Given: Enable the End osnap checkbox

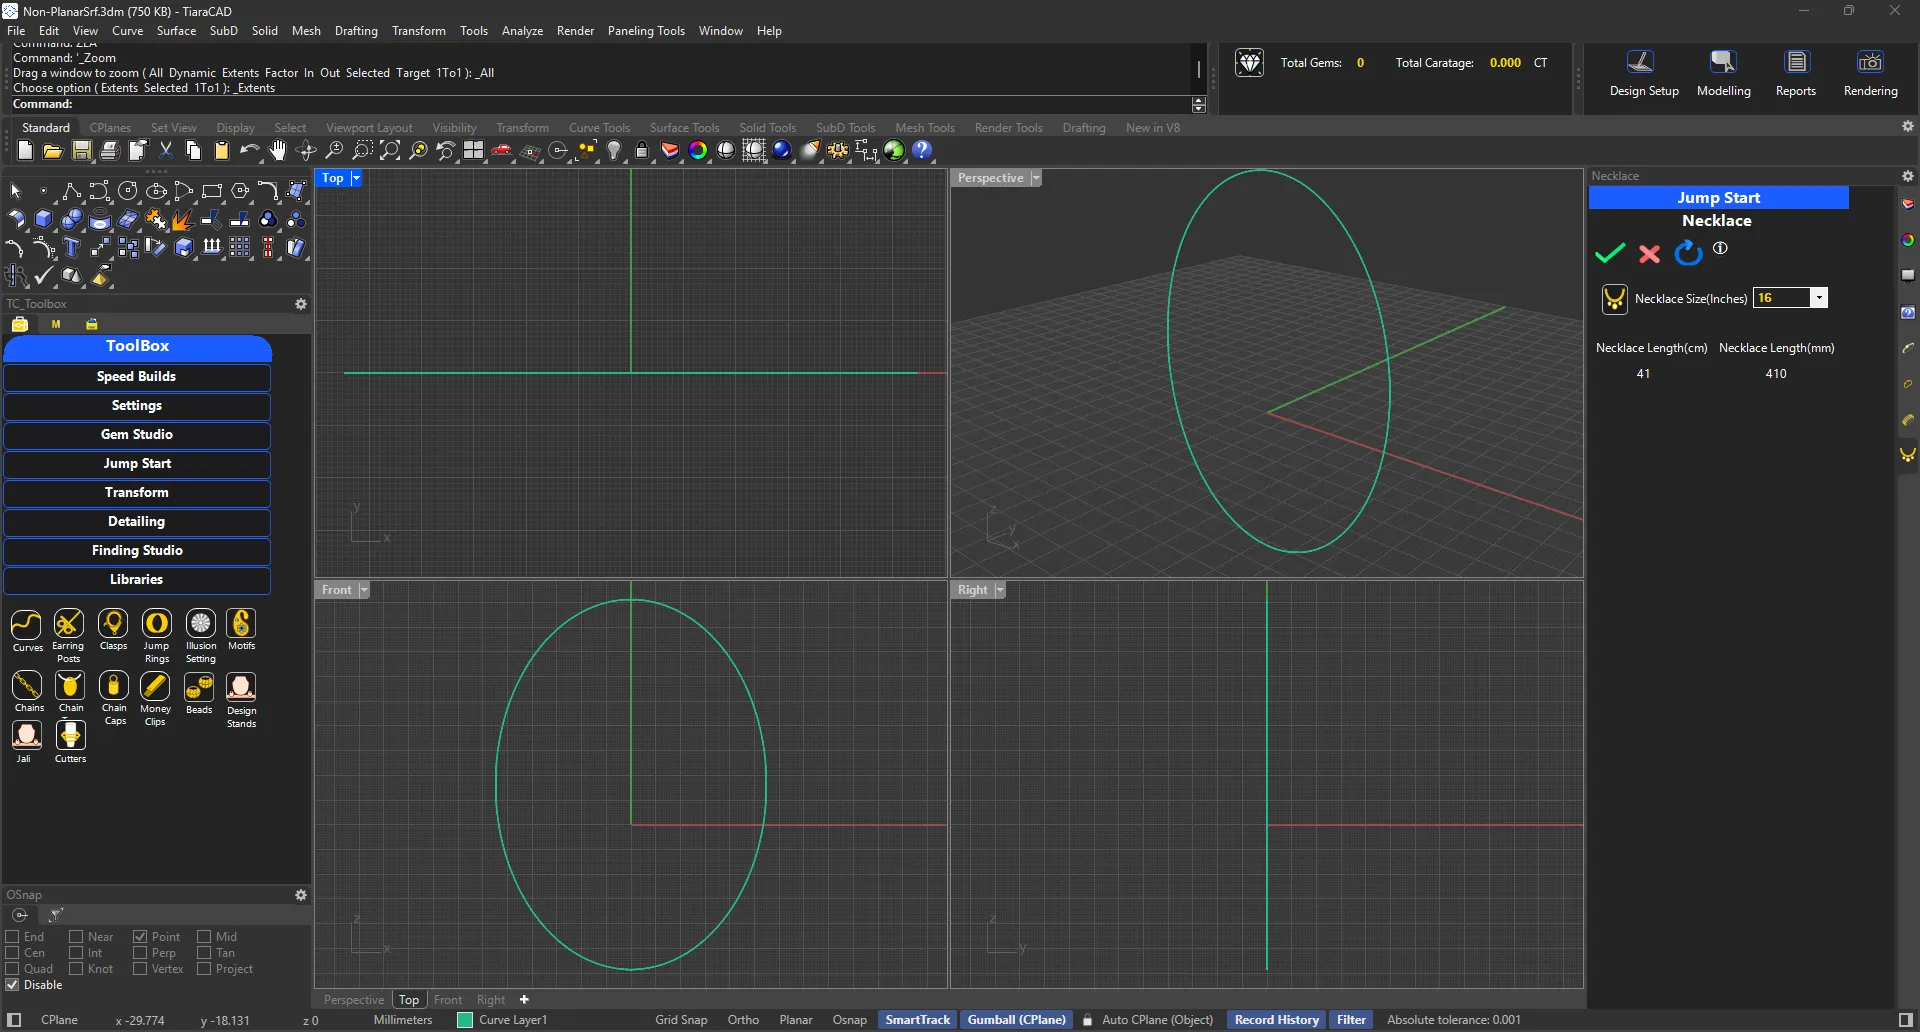Looking at the screenshot, I should [x=13, y=937].
